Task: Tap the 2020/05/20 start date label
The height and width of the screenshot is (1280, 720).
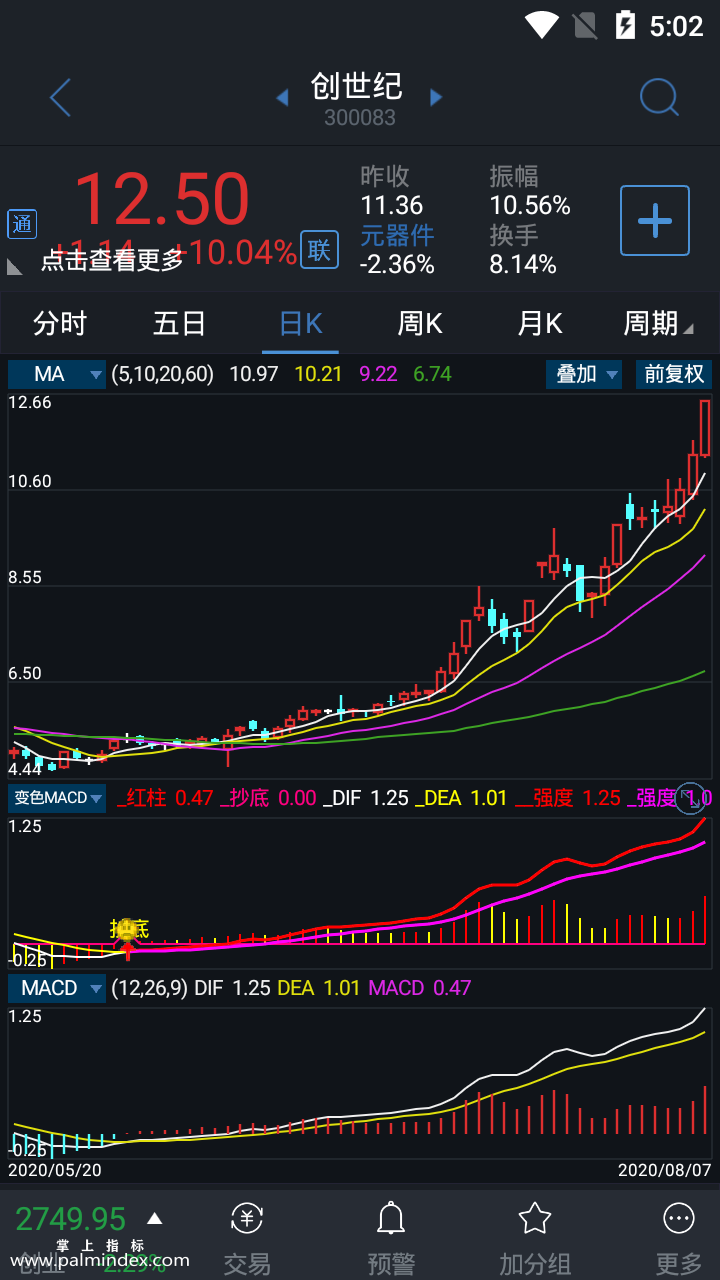Action: pos(54,1169)
